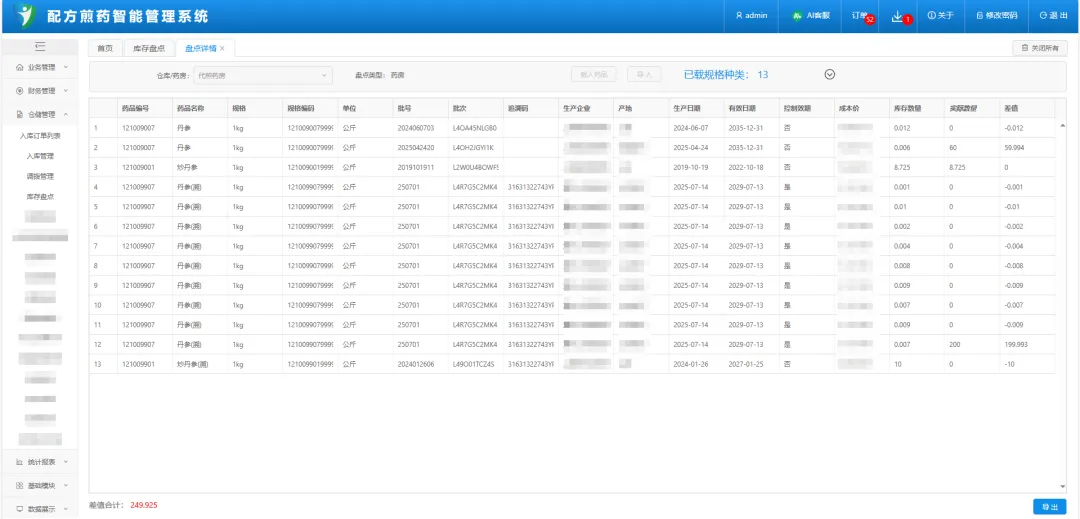Click the 关于 info icon
1080x519 pixels.
click(932, 16)
